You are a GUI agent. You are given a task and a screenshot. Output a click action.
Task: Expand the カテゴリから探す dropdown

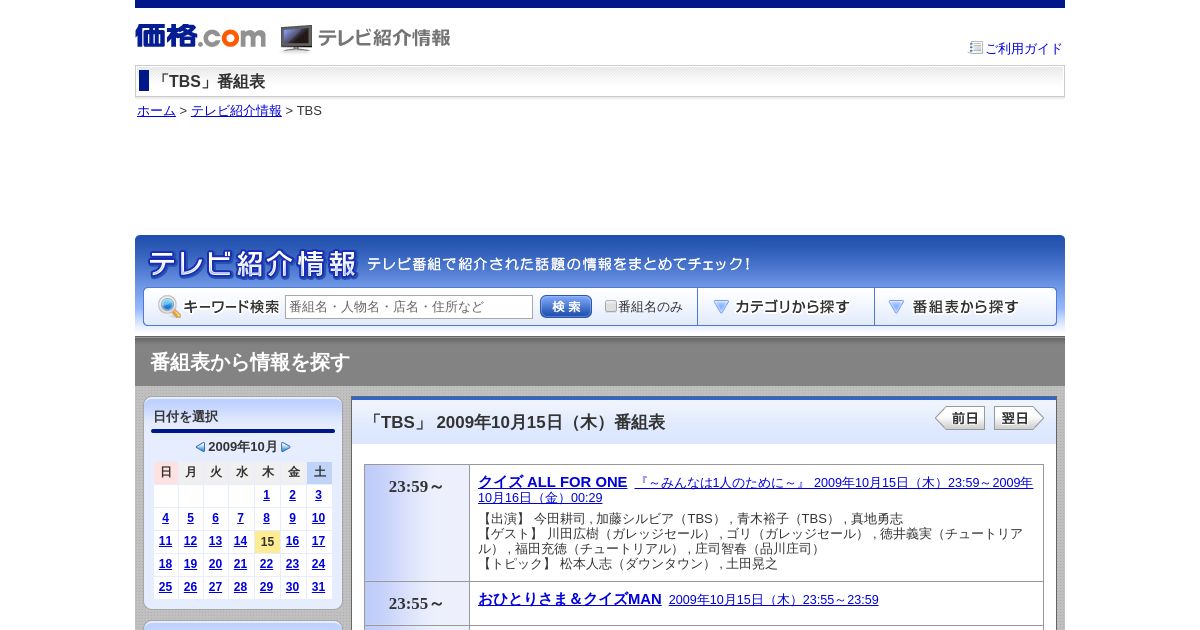[786, 307]
